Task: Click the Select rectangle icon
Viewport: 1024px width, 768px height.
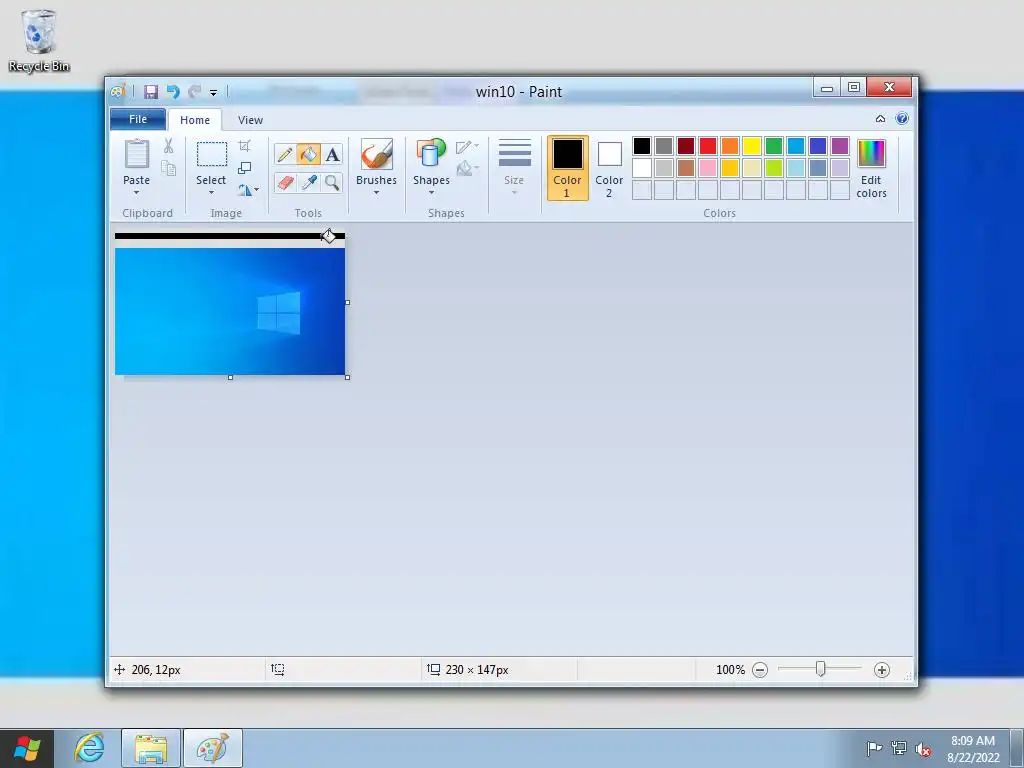Action: click(x=212, y=154)
